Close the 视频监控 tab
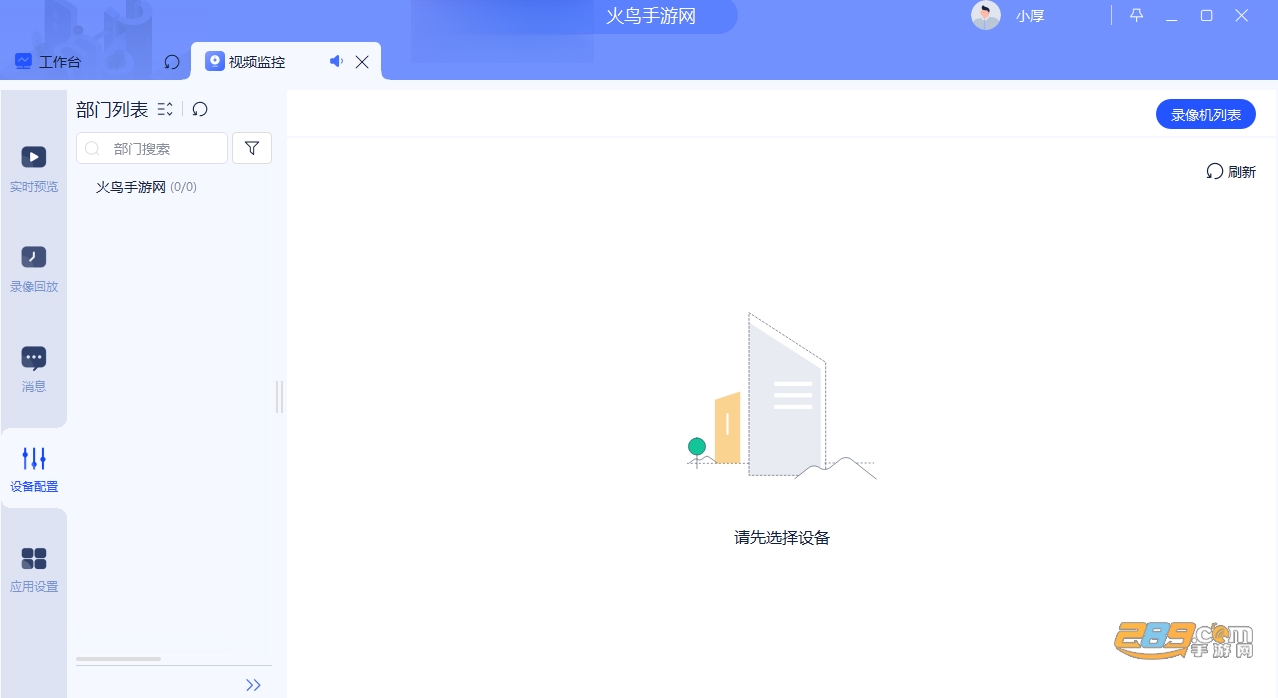Image resolution: width=1278 pixels, height=698 pixels. tap(362, 62)
